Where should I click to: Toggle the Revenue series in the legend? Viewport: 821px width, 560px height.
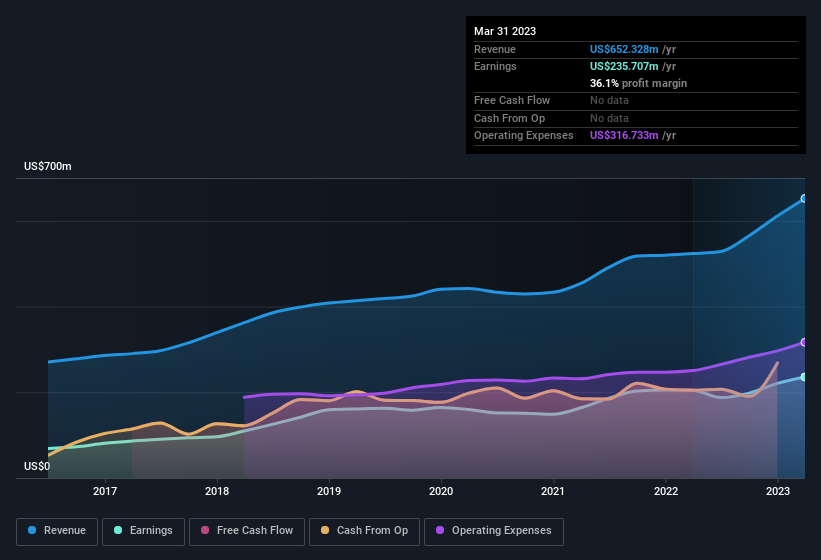[57, 531]
